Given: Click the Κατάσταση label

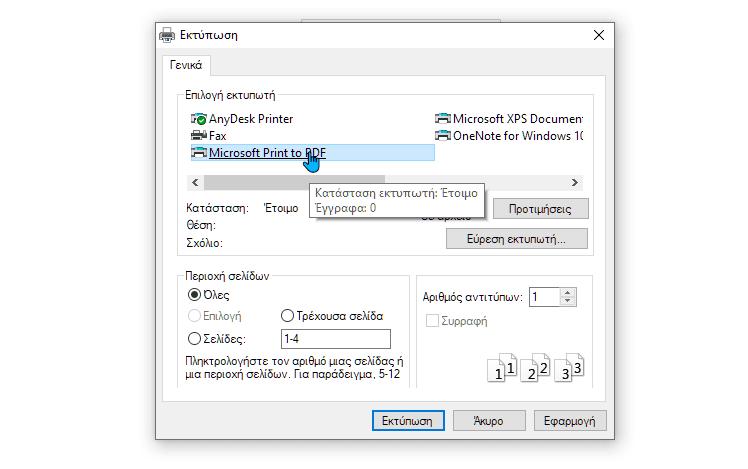Looking at the screenshot, I should point(218,208).
